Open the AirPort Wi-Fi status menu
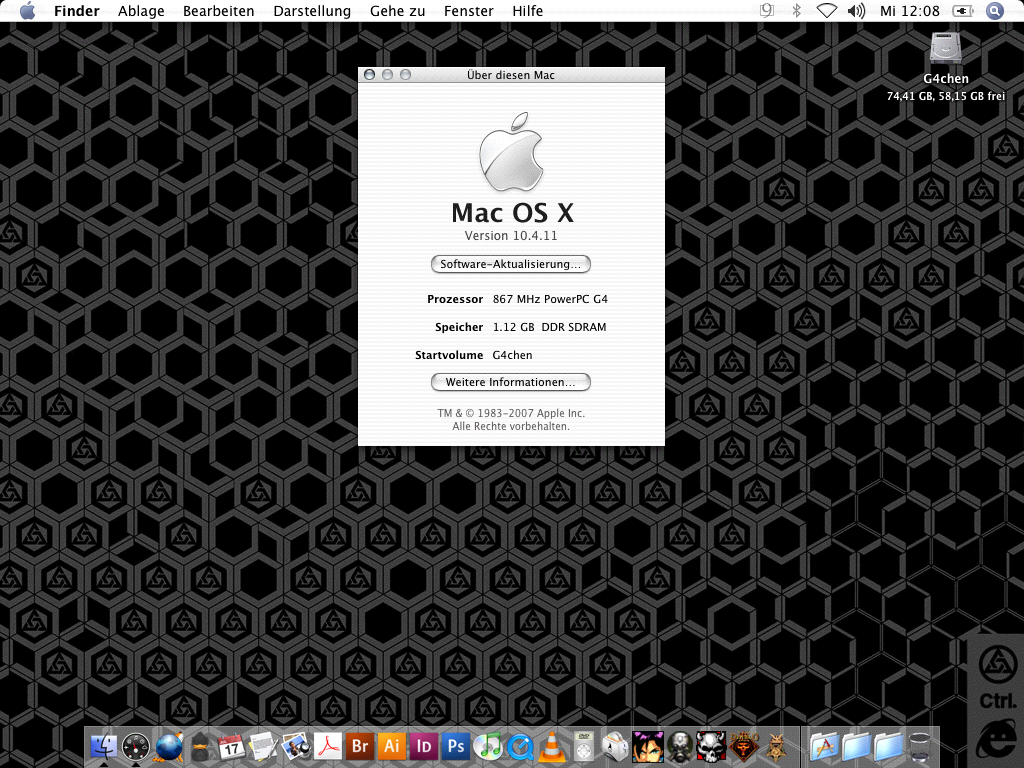Viewport: 1024px width, 768px height. click(x=827, y=10)
